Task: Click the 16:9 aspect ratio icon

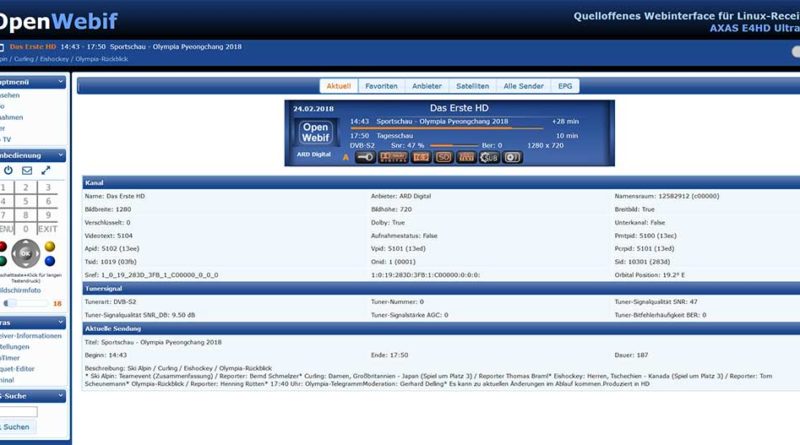Action: tap(421, 157)
